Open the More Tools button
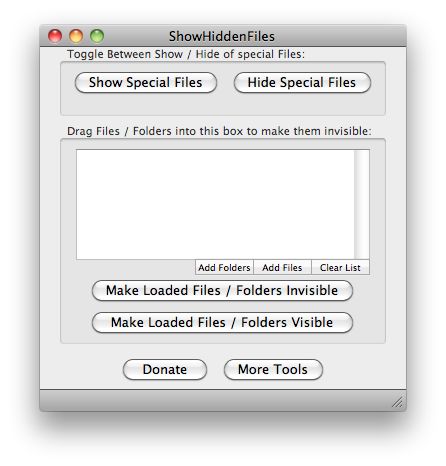 click(273, 369)
